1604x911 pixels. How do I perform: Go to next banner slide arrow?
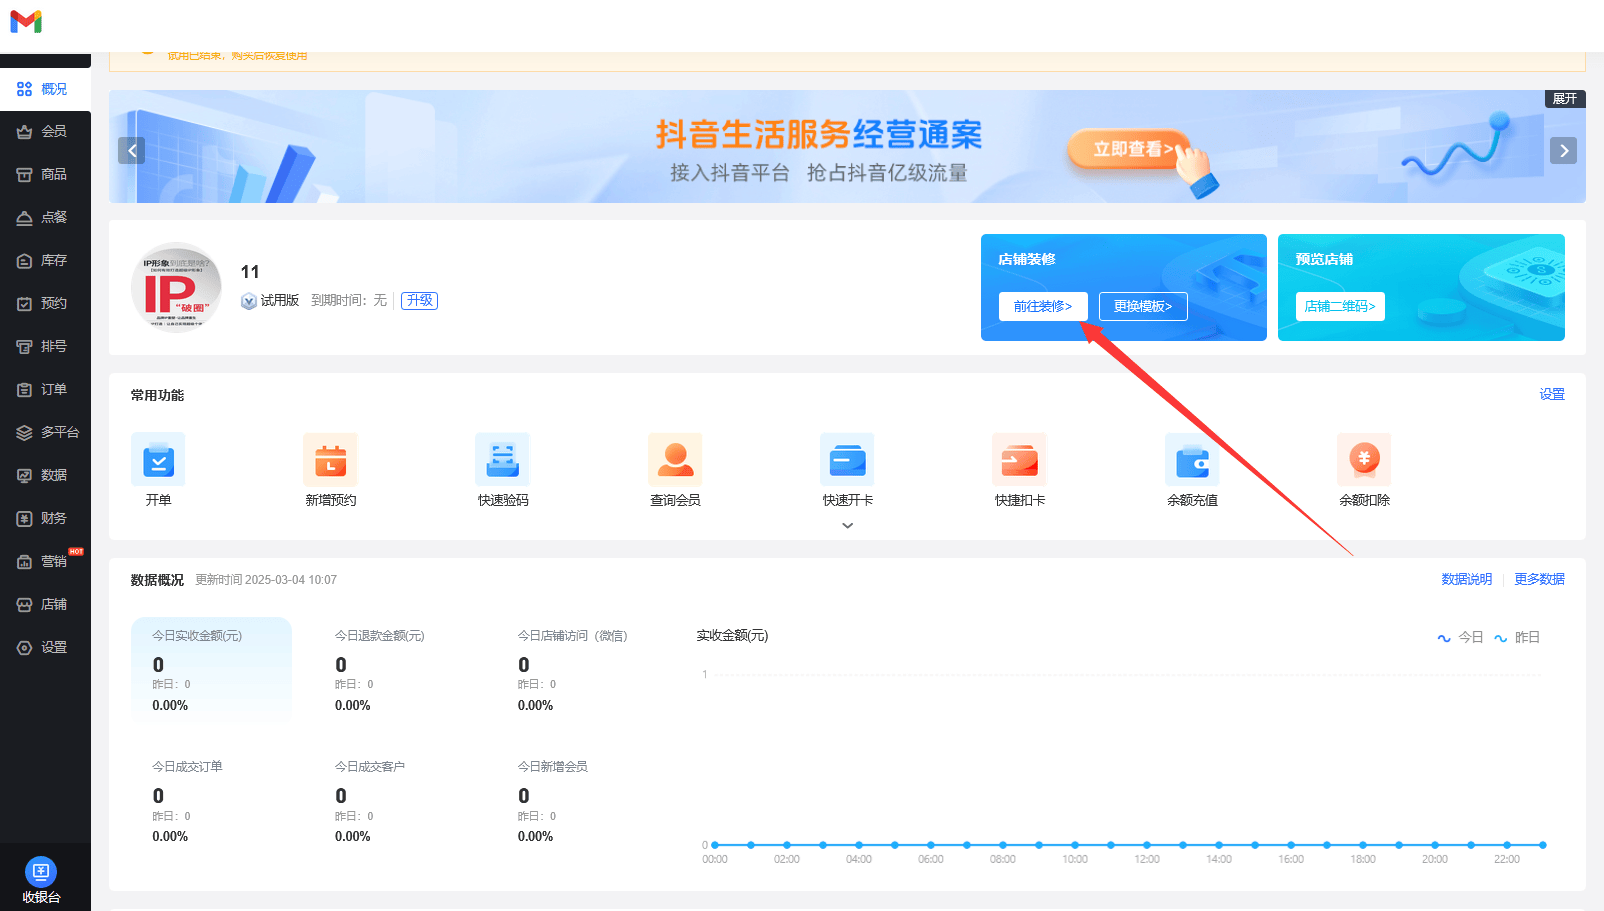(1563, 150)
